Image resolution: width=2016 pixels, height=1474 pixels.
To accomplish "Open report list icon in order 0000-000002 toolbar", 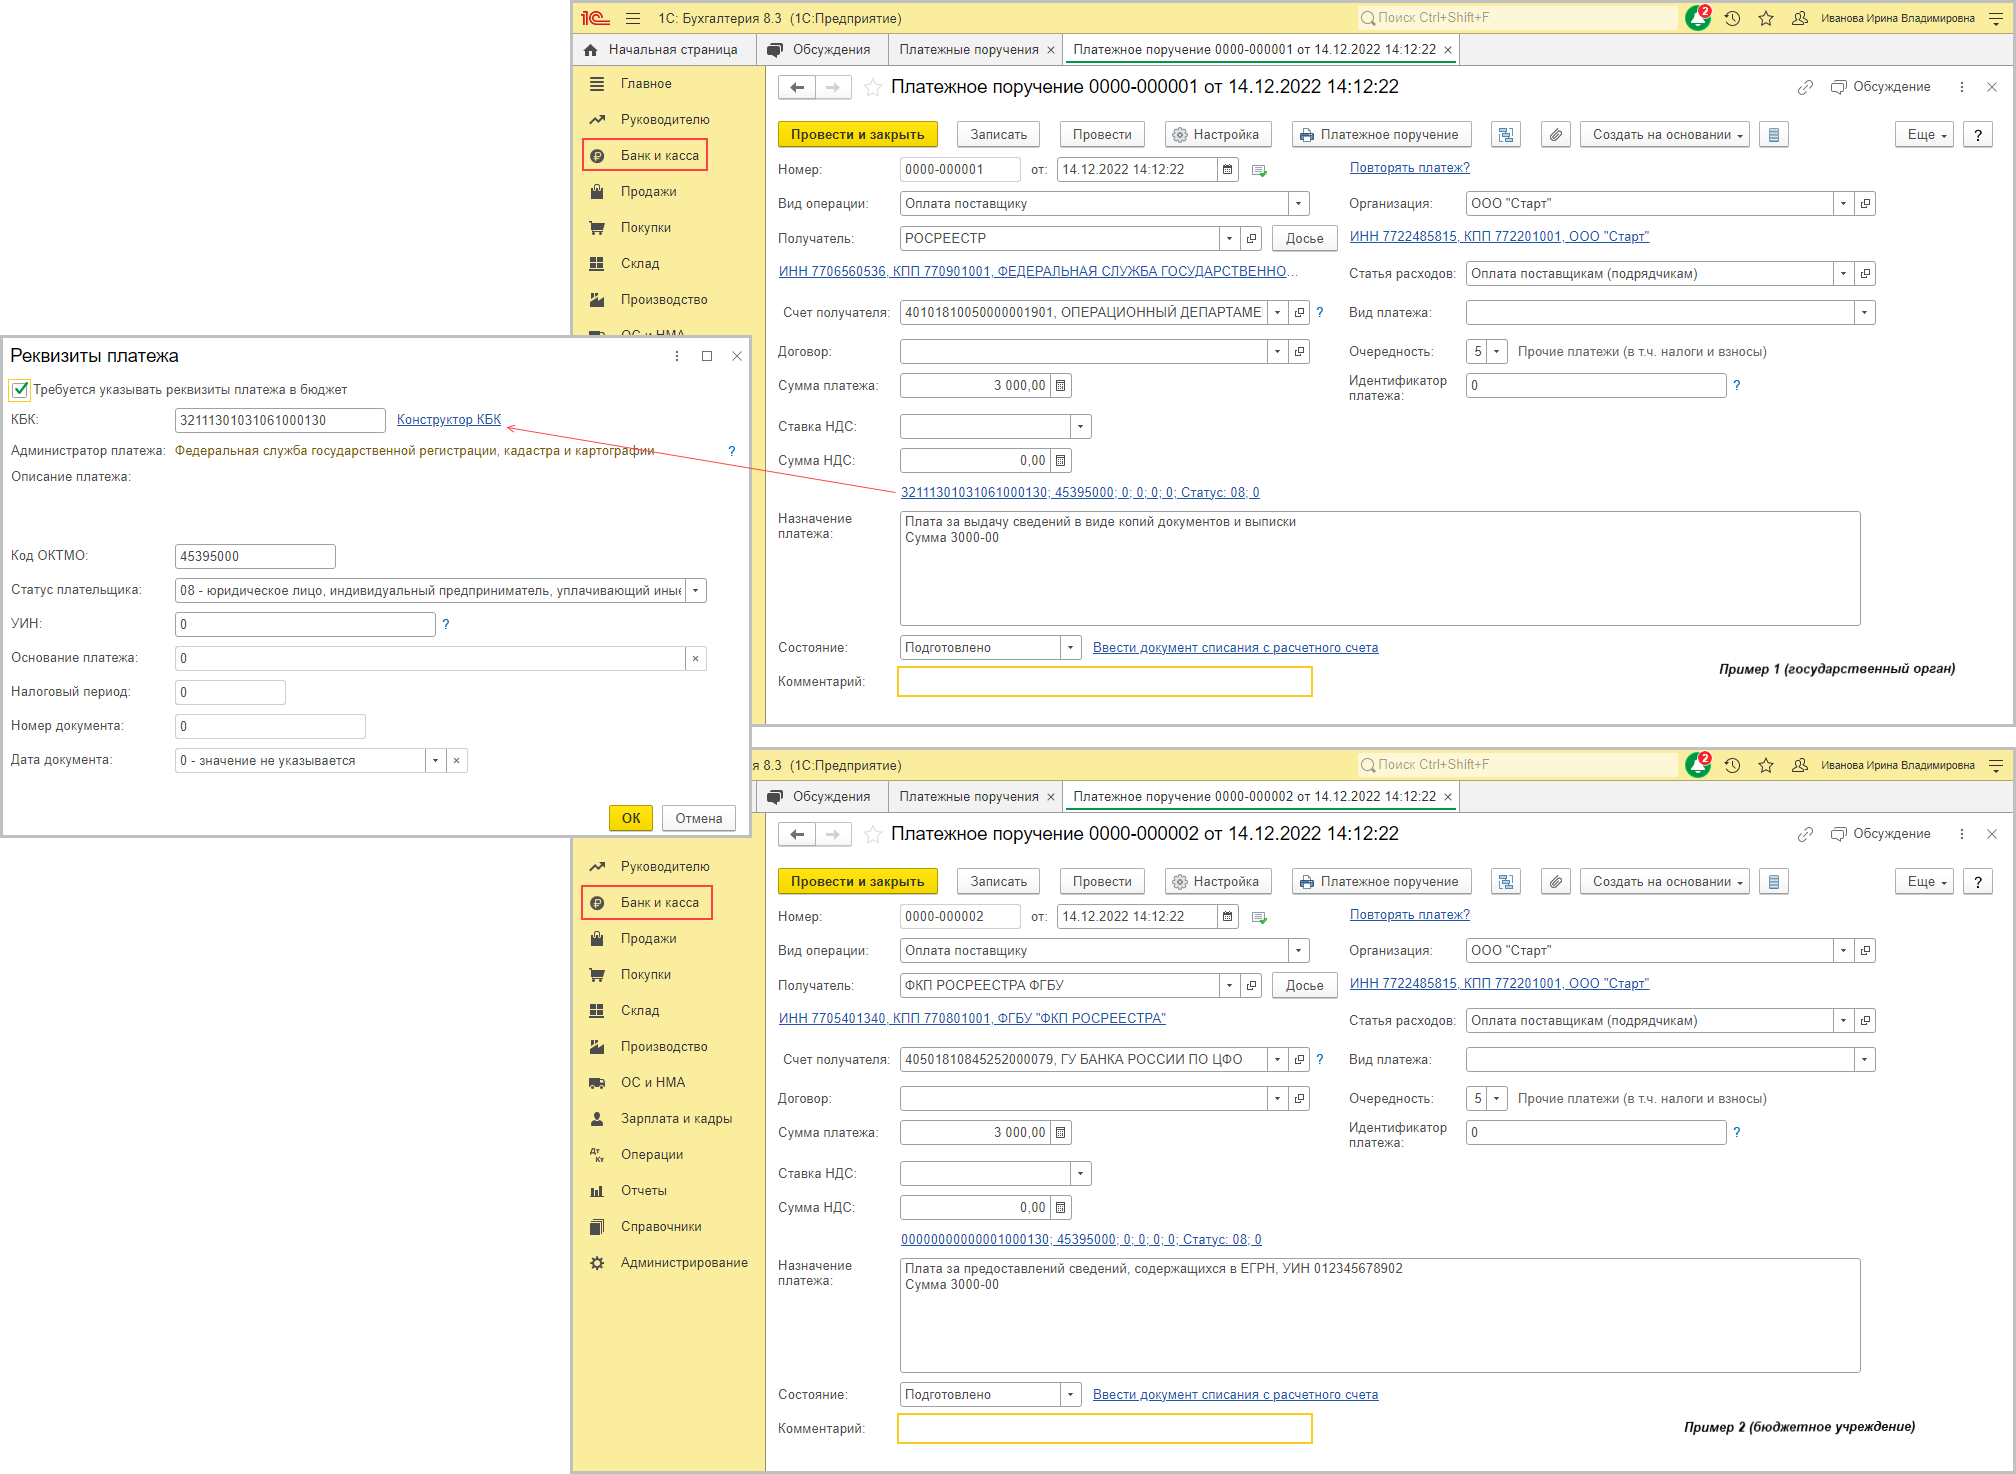I will tap(1773, 882).
